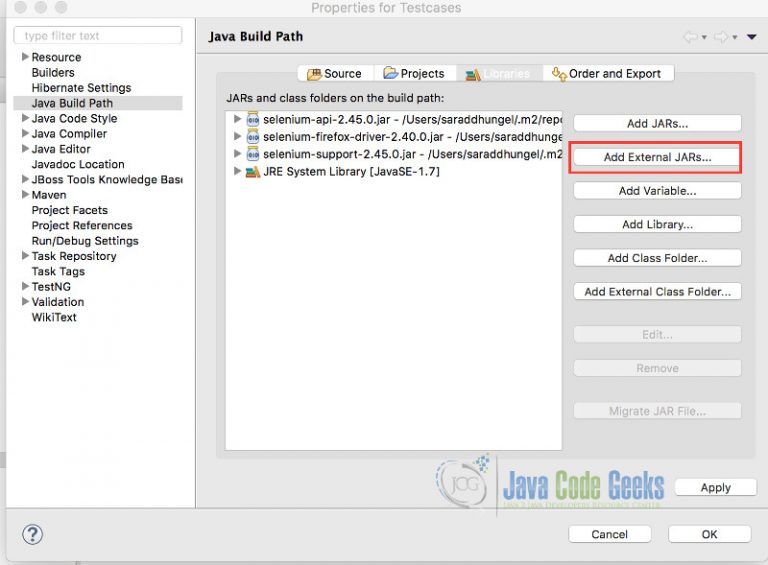Select the selenium-api-2.45.0.jar row text
Viewport: 768px width, 565px height.
413,119
